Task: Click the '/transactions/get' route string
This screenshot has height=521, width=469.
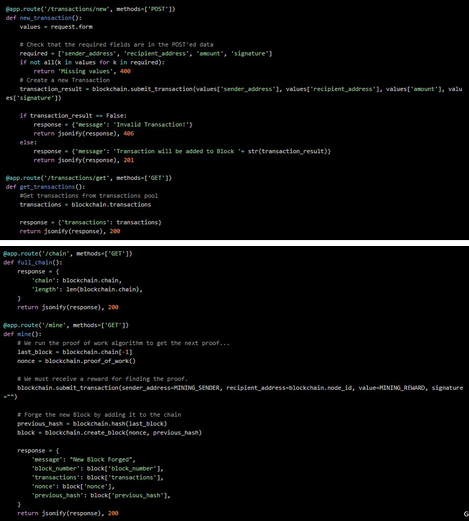Action: pyautogui.click(x=76, y=178)
